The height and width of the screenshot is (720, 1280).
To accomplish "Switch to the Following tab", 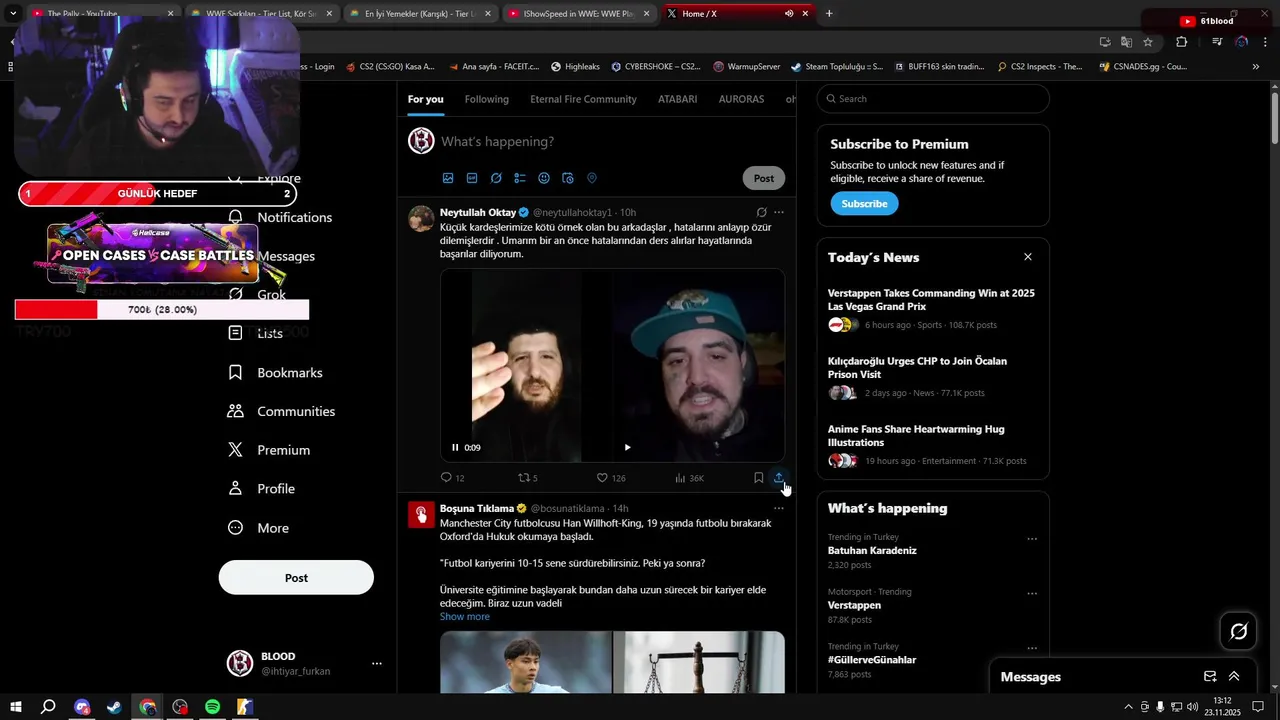I will pyautogui.click(x=487, y=99).
